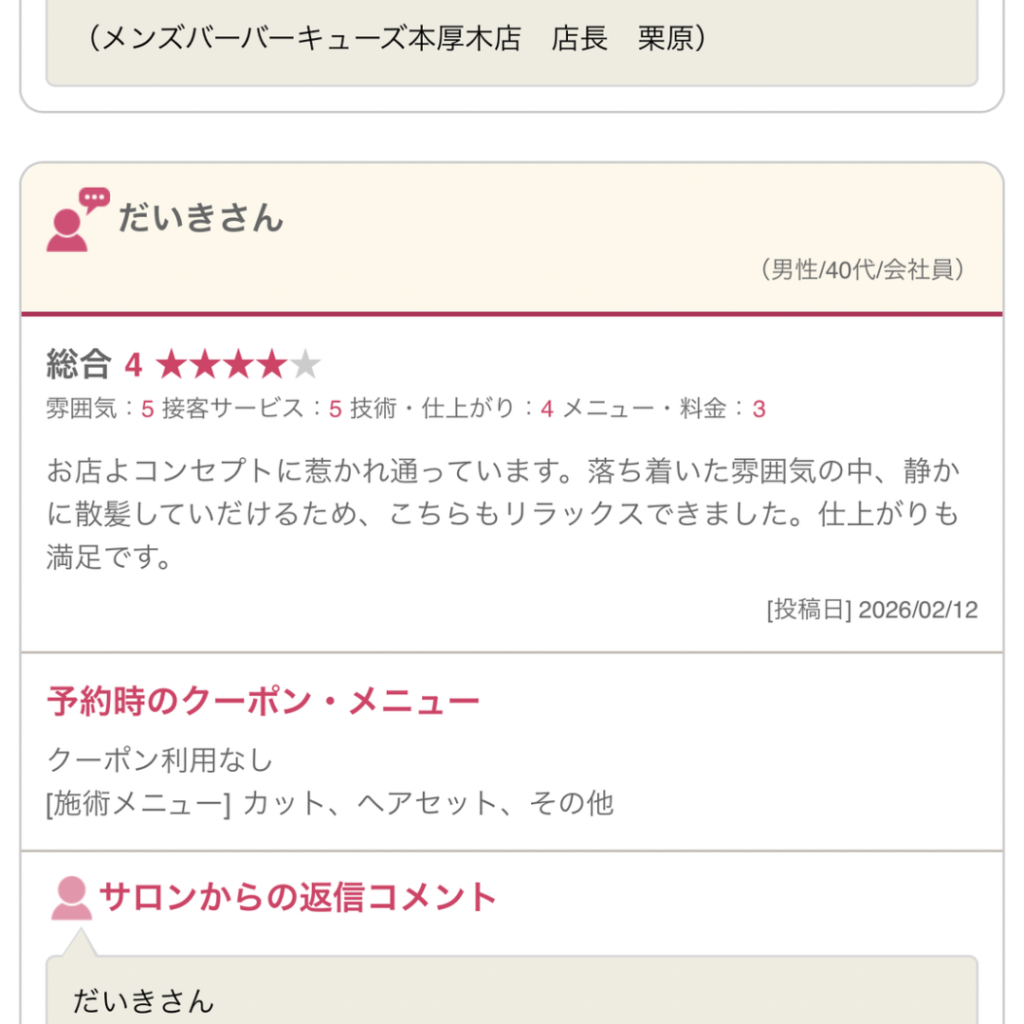Click the 投稿日 2026/02/12 post date
This screenshot has height=1024, width=1024.
(872, 610)
